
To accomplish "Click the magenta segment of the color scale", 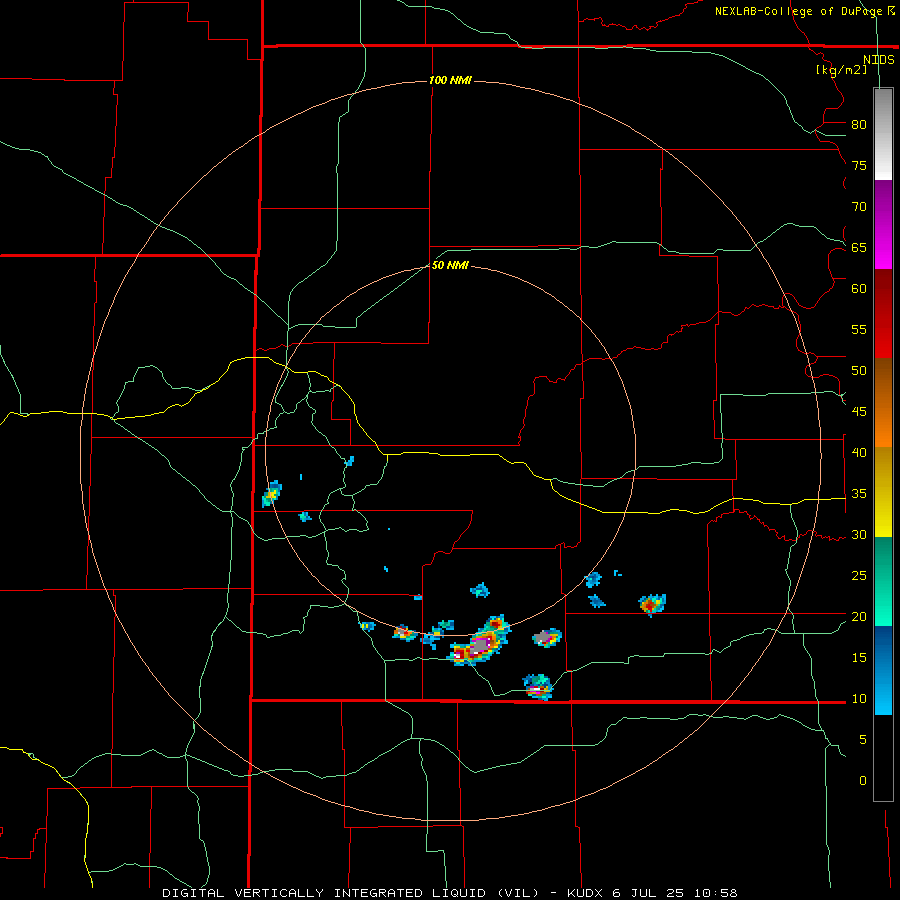I will [883, 224].
